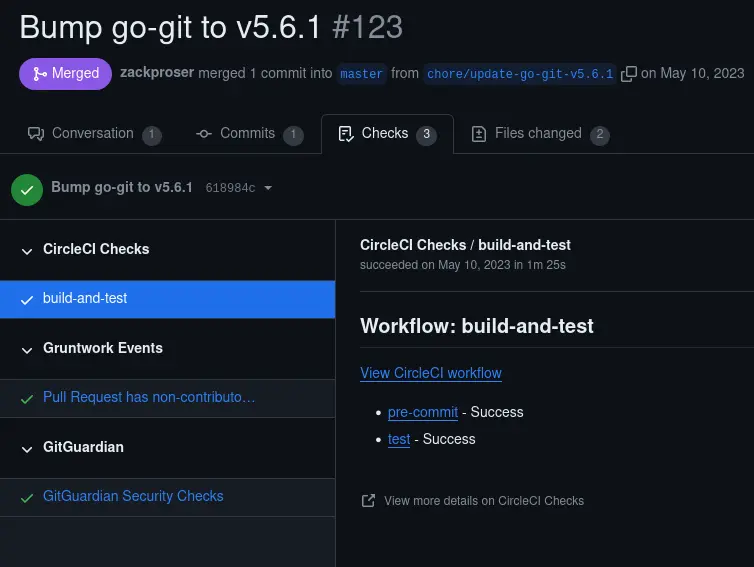Viewport: 754px width, 567px height.
Task: Open the commit 618984c dropdown arrow
Action: click(x=268, y=188)
